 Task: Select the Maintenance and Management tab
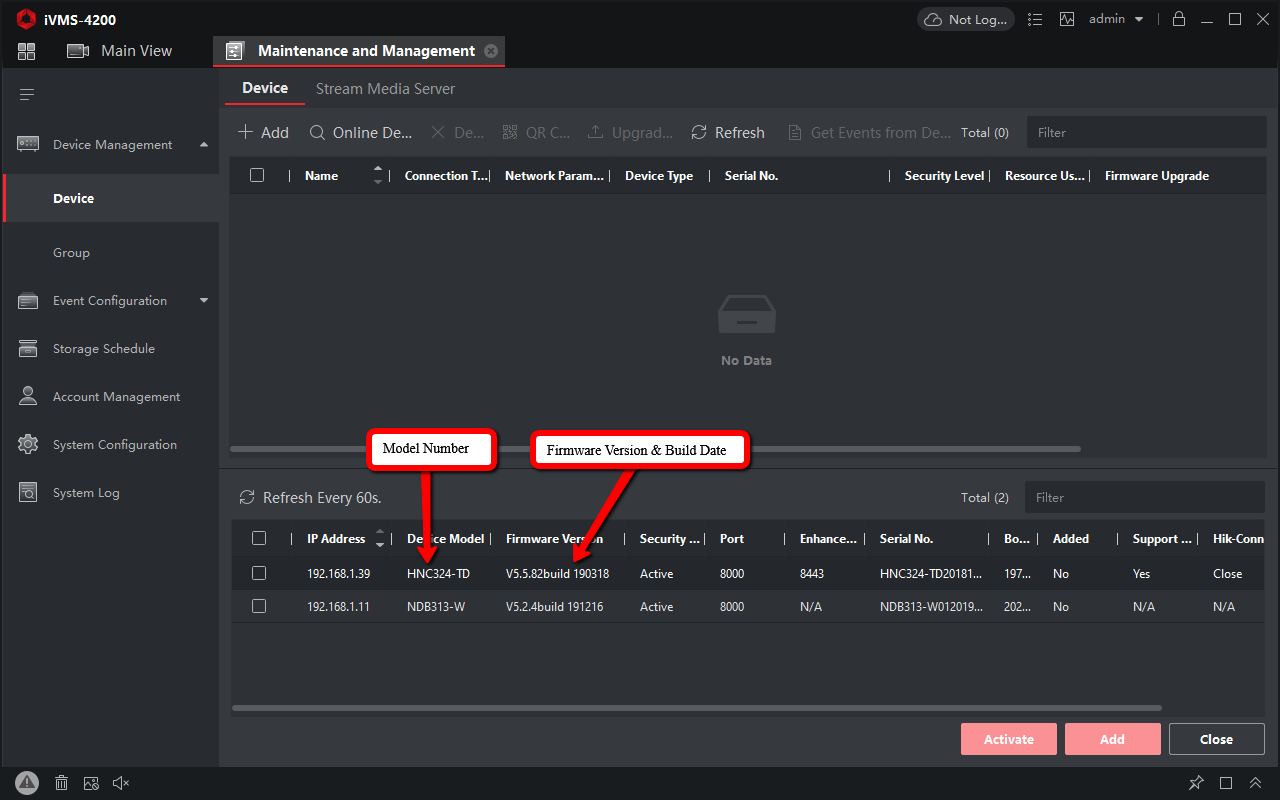tap(359, 51)
